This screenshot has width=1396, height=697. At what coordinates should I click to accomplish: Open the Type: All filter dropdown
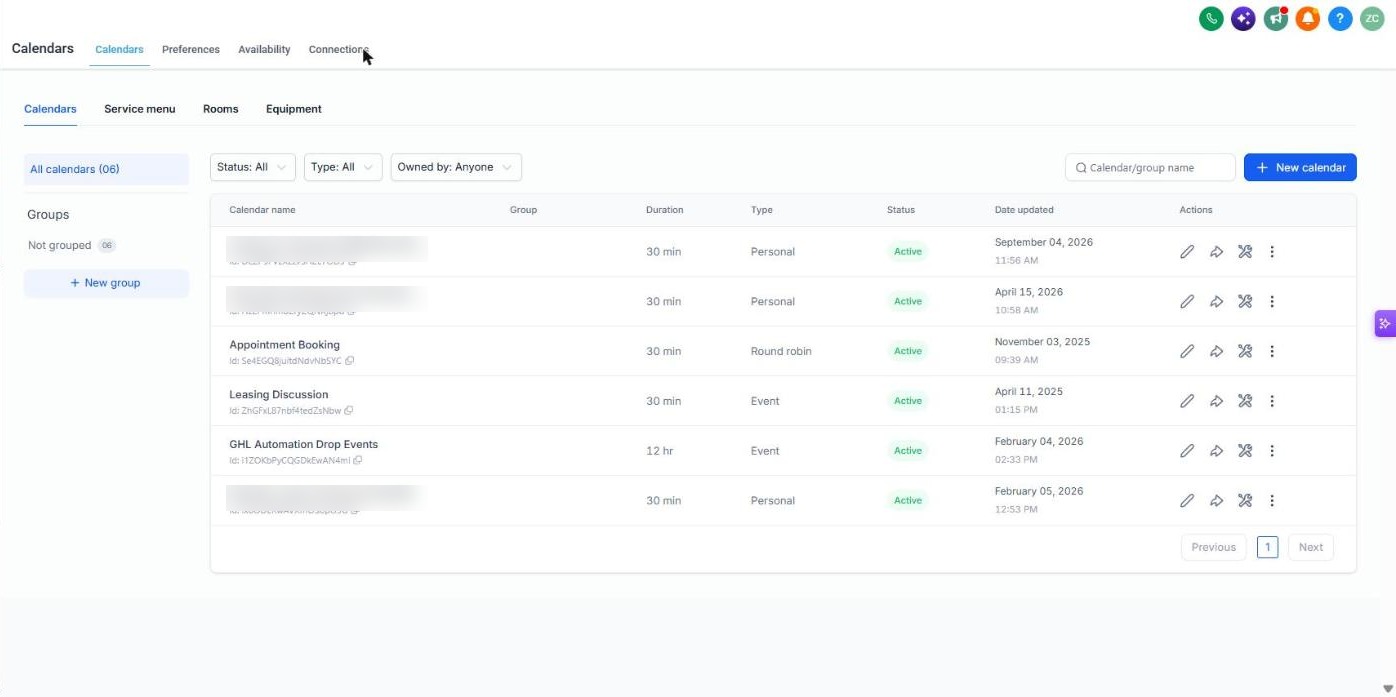coord(343,167)
